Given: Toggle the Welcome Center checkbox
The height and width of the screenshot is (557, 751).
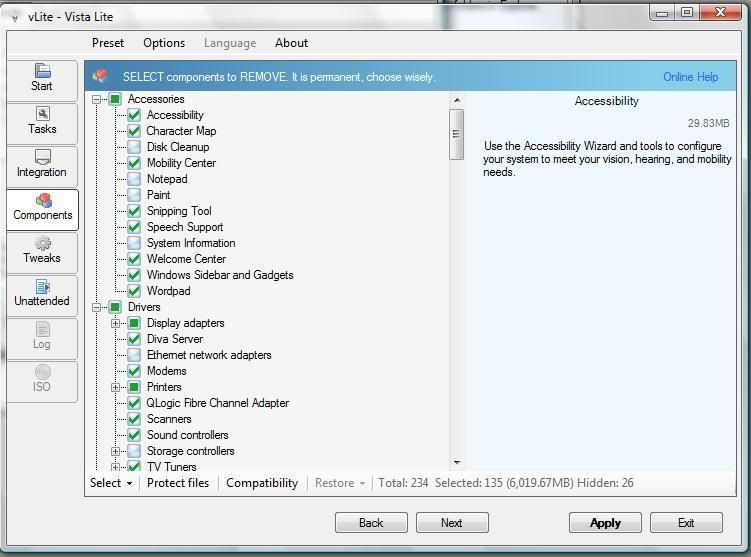Looking at the screenshot, I should (x=134, y=259).
